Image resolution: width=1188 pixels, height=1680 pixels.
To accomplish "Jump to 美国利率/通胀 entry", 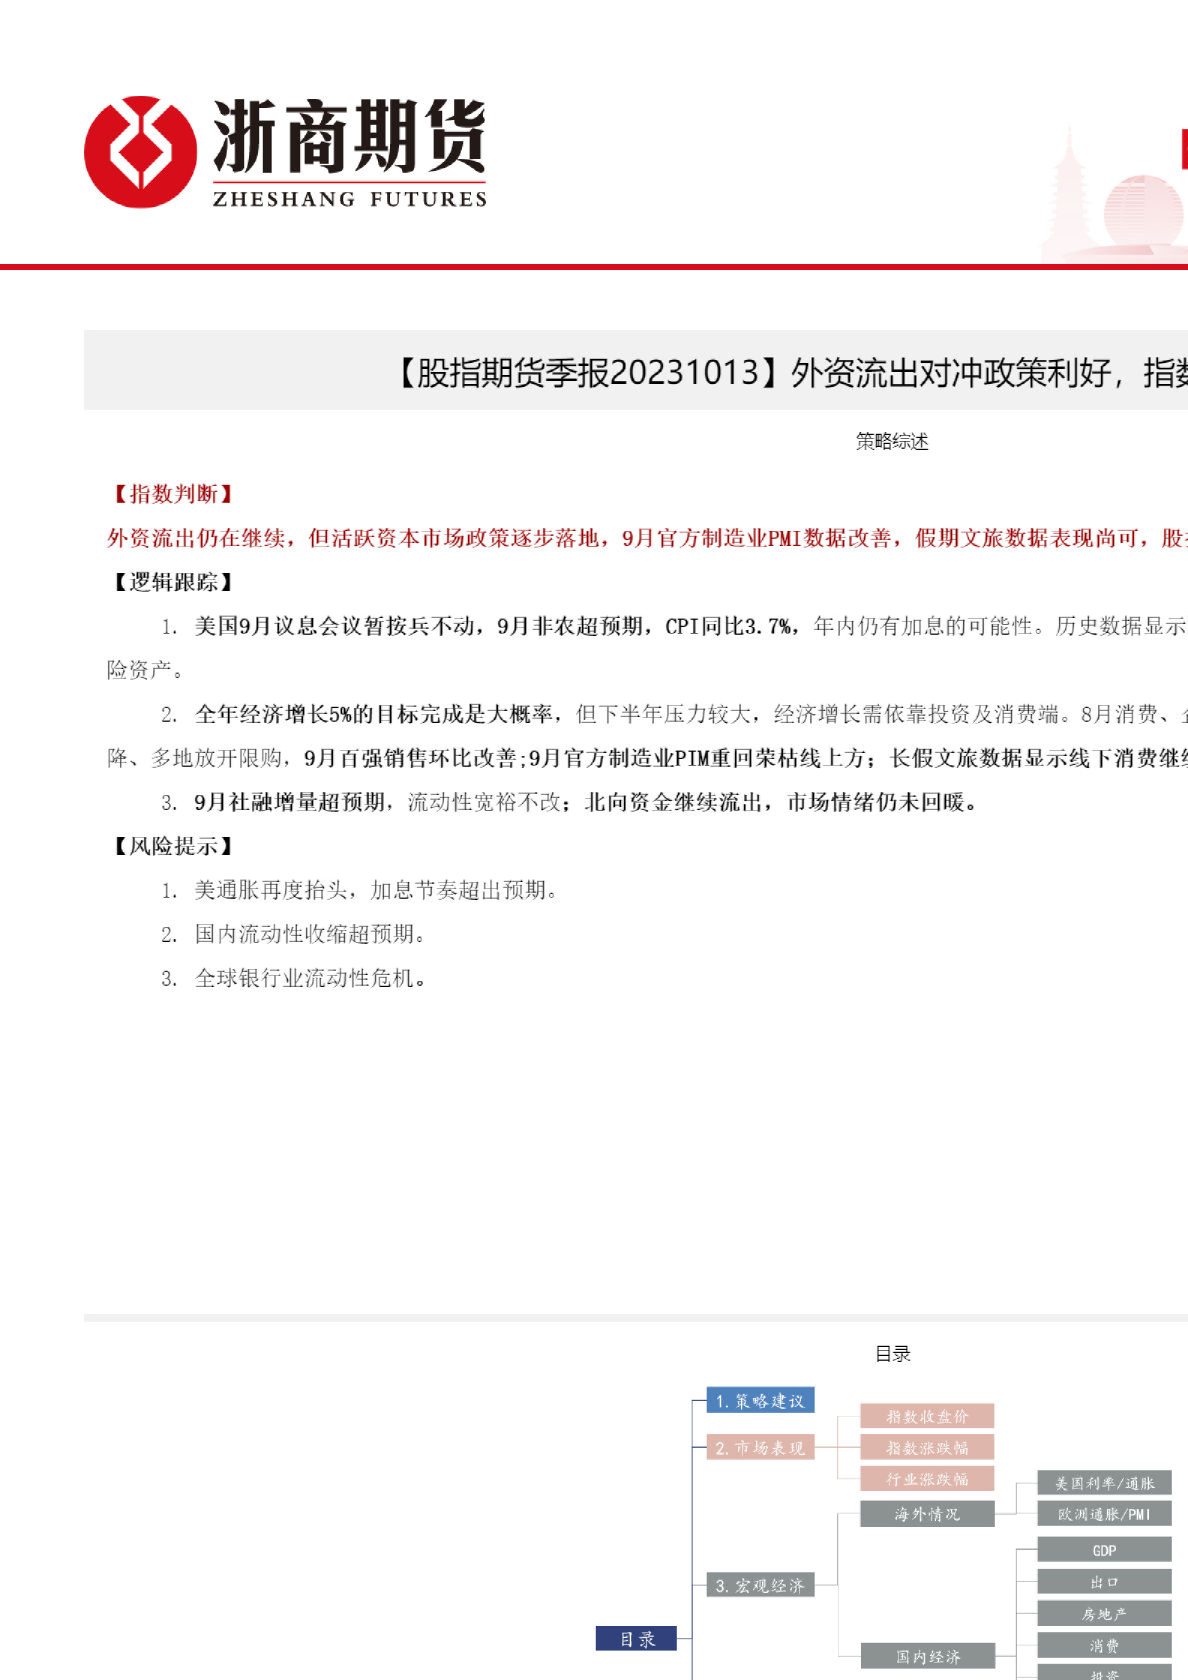I will tap(1104, 1483).
